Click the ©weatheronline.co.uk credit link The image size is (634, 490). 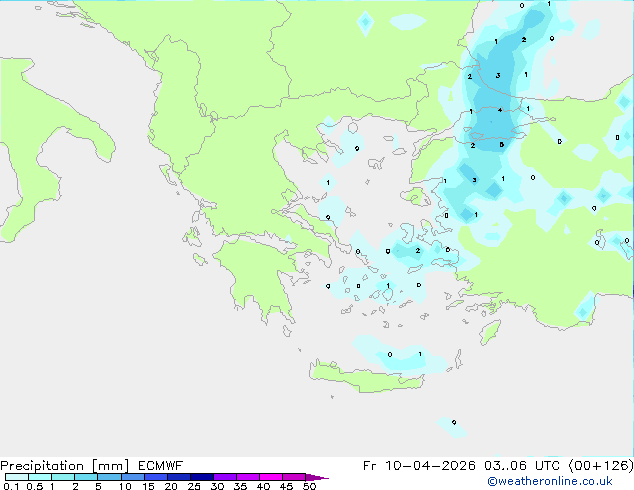(549, 481)
